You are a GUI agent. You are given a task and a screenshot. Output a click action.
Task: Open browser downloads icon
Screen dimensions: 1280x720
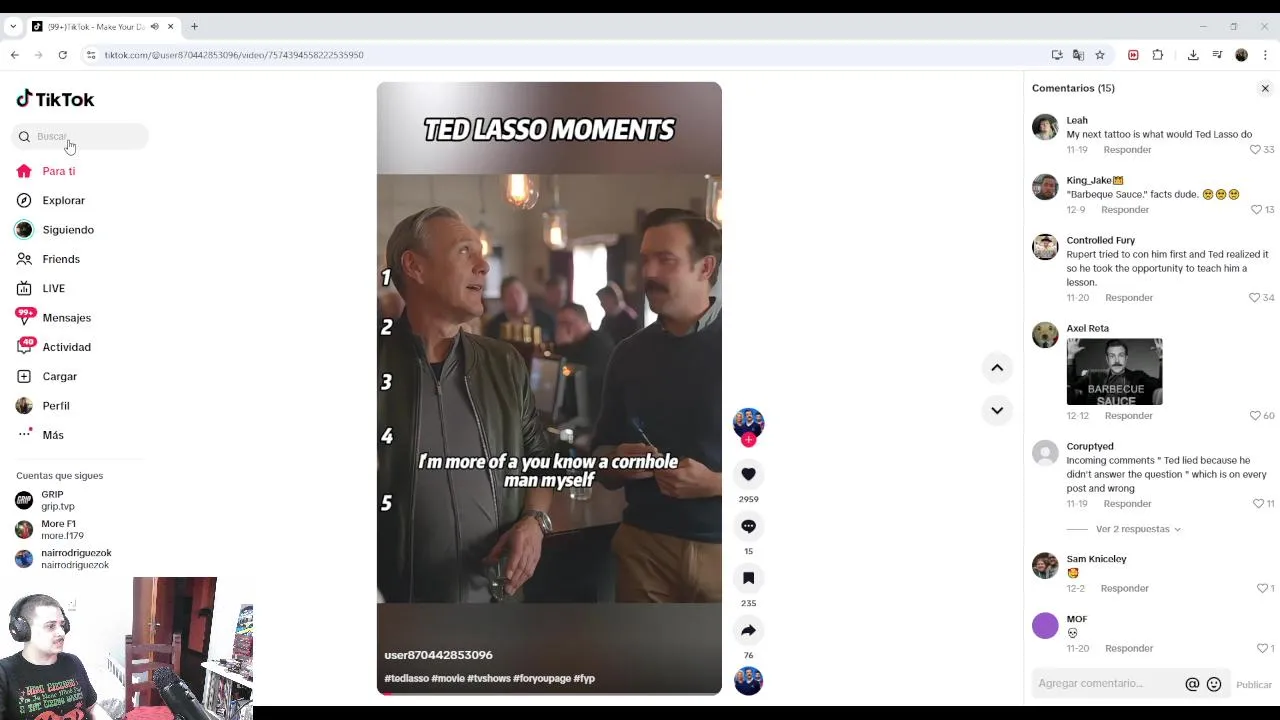[1193, 55]
